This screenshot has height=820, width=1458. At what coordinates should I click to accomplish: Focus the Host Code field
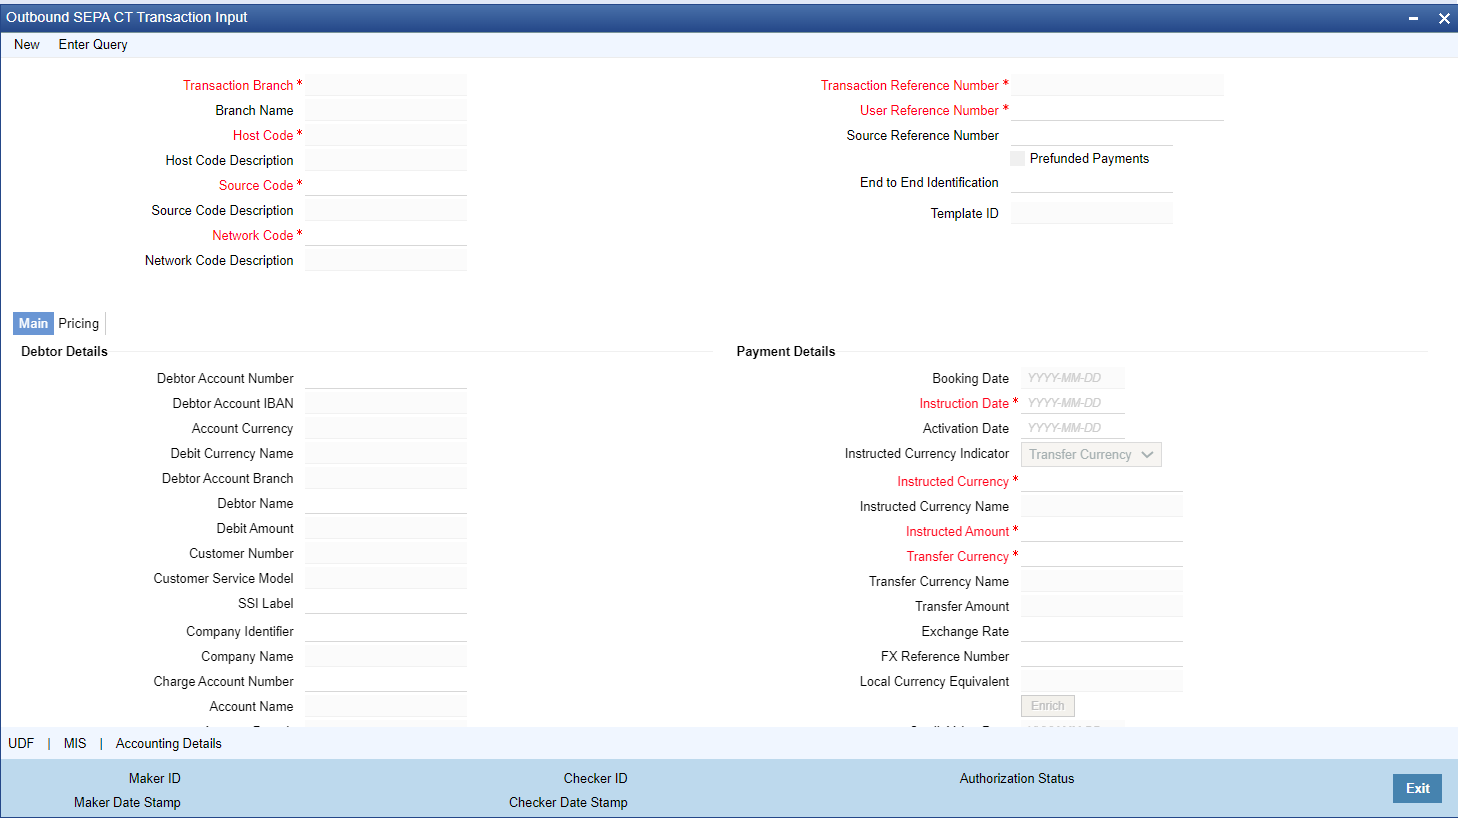click(386, 135)
